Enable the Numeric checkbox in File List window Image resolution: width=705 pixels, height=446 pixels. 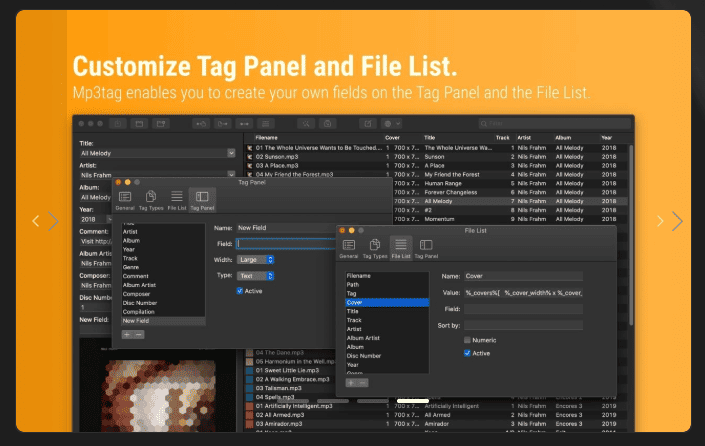(467, 340)
